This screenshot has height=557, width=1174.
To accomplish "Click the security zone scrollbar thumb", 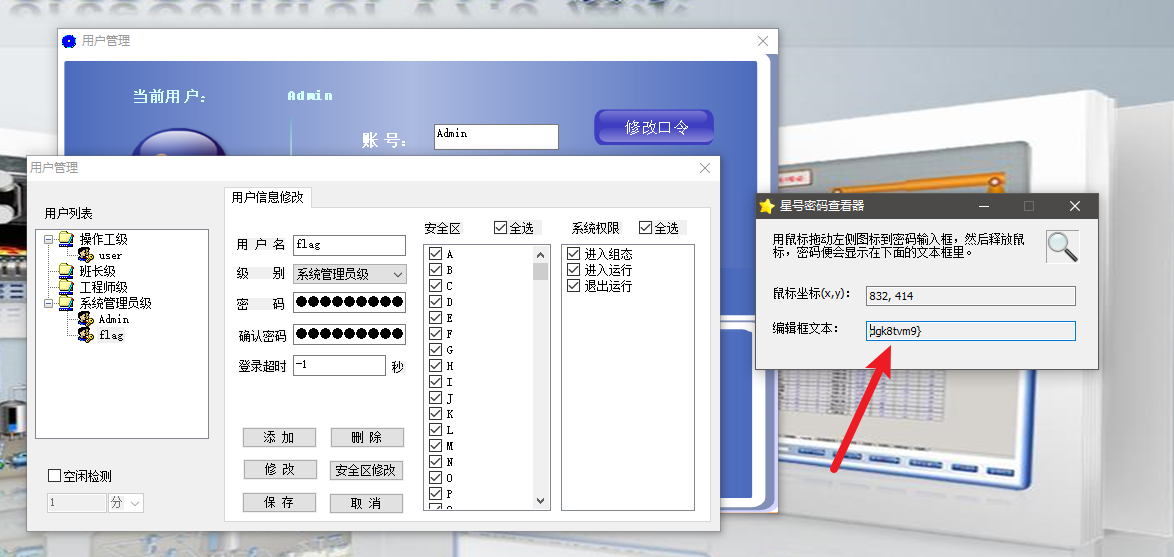I will [x=541, y=271].
